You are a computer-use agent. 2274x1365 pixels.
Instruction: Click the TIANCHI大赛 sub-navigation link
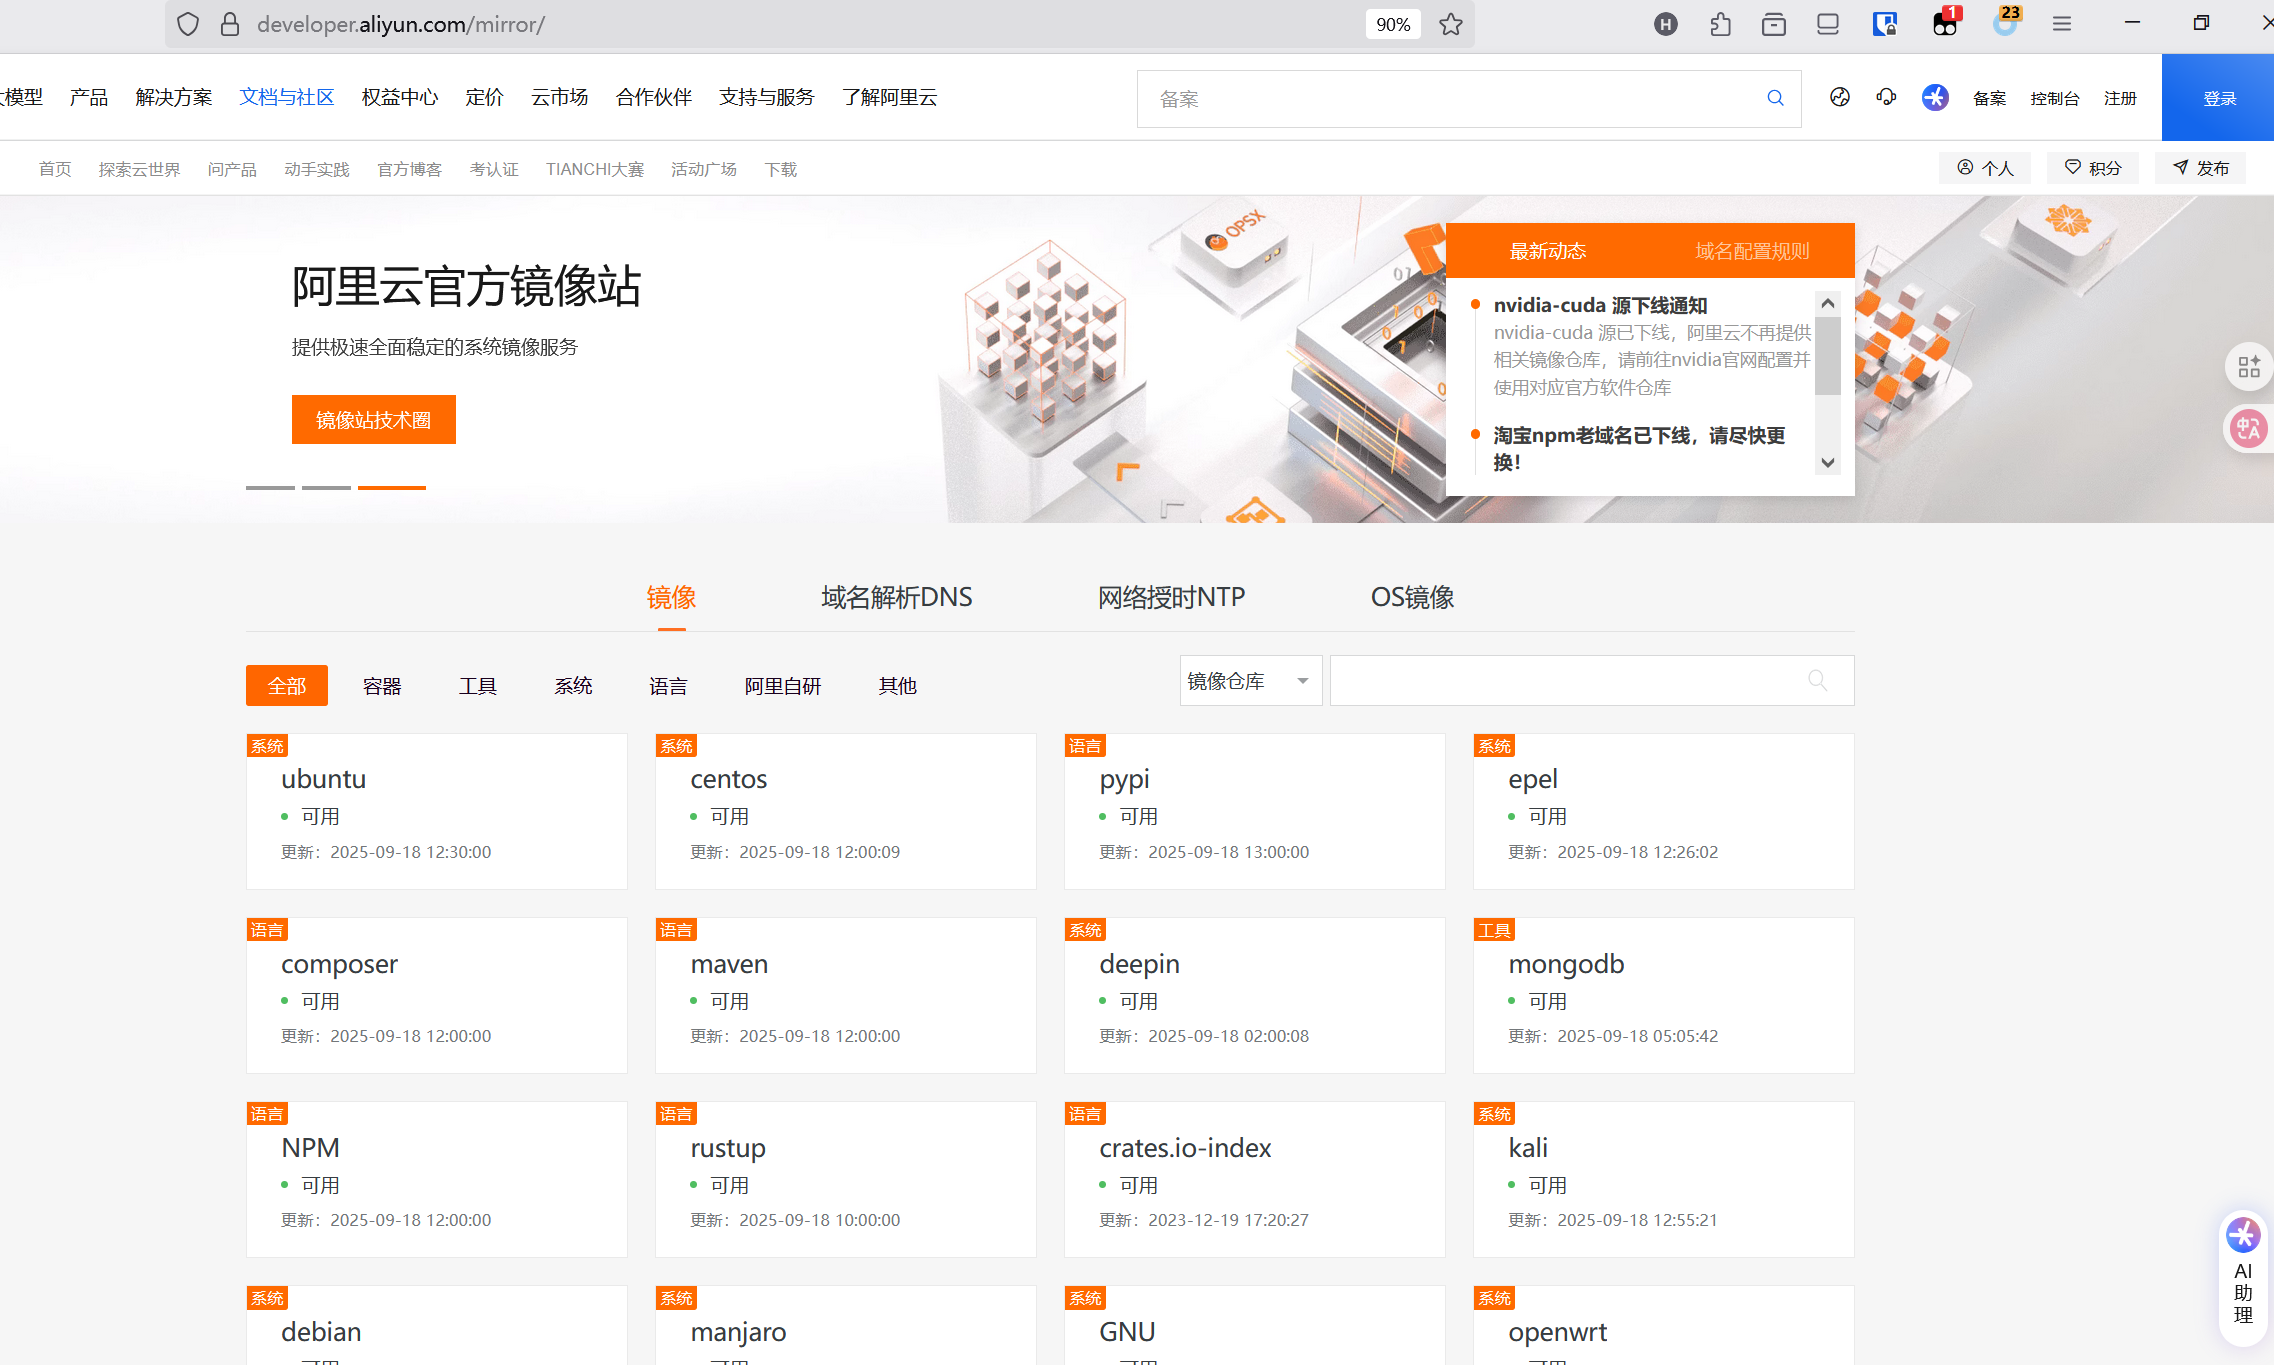pyautogui.click(x=595, y=169)
